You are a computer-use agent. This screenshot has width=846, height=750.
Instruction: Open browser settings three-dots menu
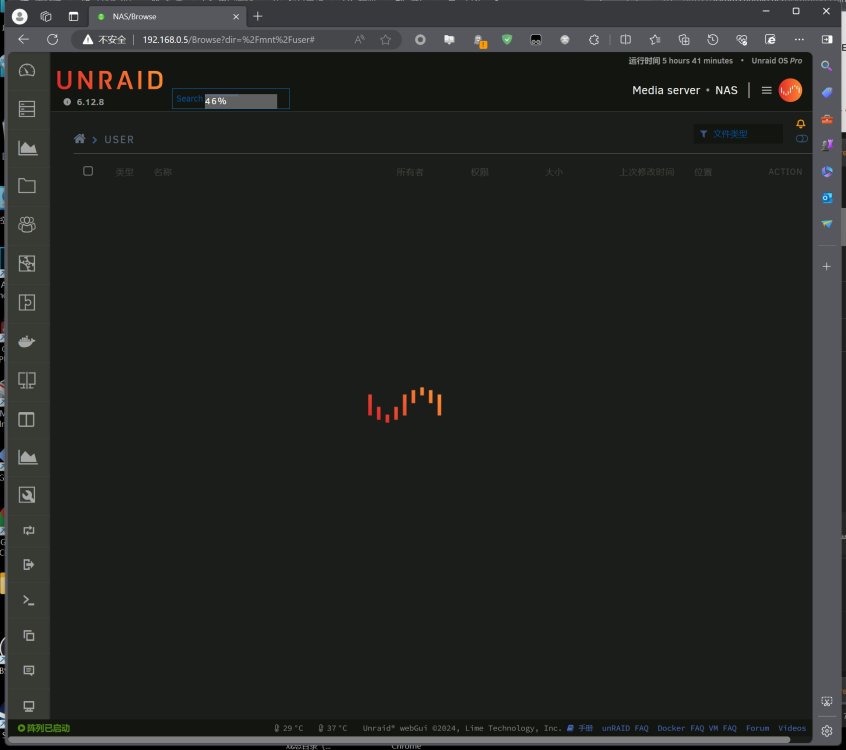[x=799, y=39]
